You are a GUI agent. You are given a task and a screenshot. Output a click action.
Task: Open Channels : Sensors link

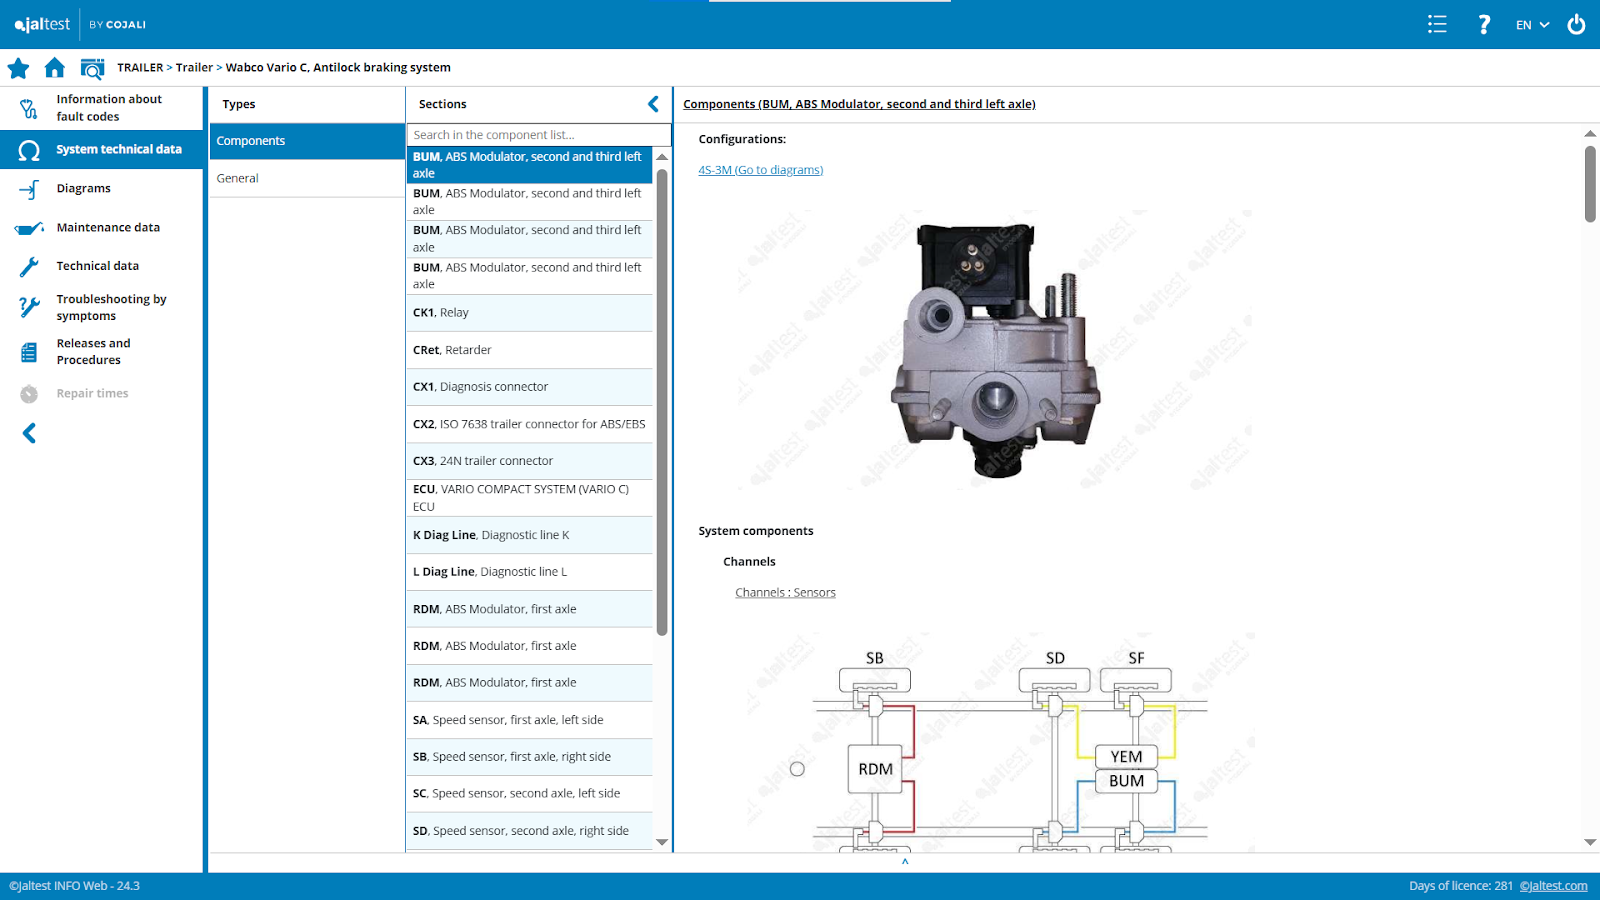[785, 593]
